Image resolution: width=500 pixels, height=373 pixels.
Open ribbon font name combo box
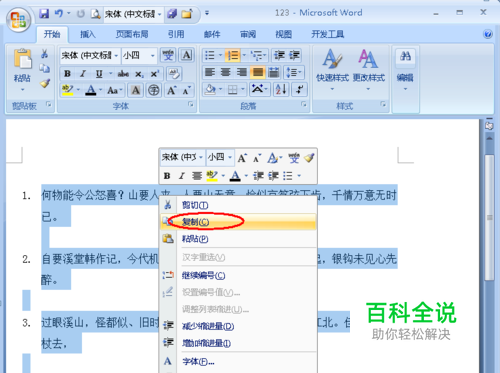[89, 55]
